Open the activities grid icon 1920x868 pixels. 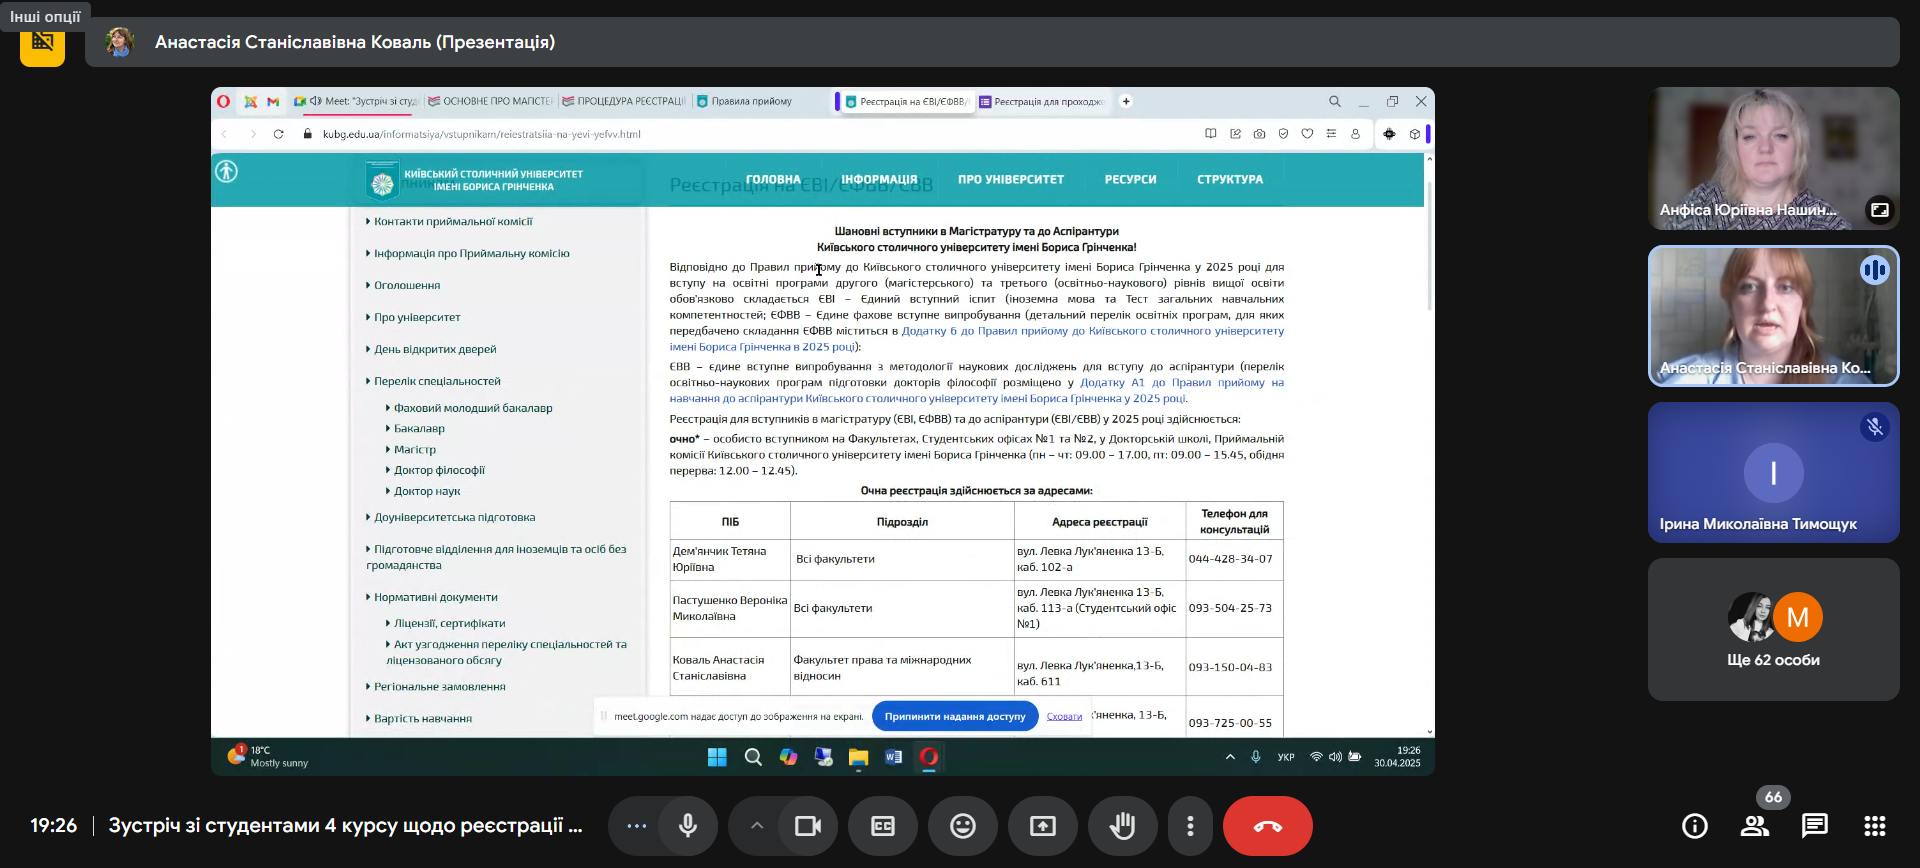(1875, 826)
